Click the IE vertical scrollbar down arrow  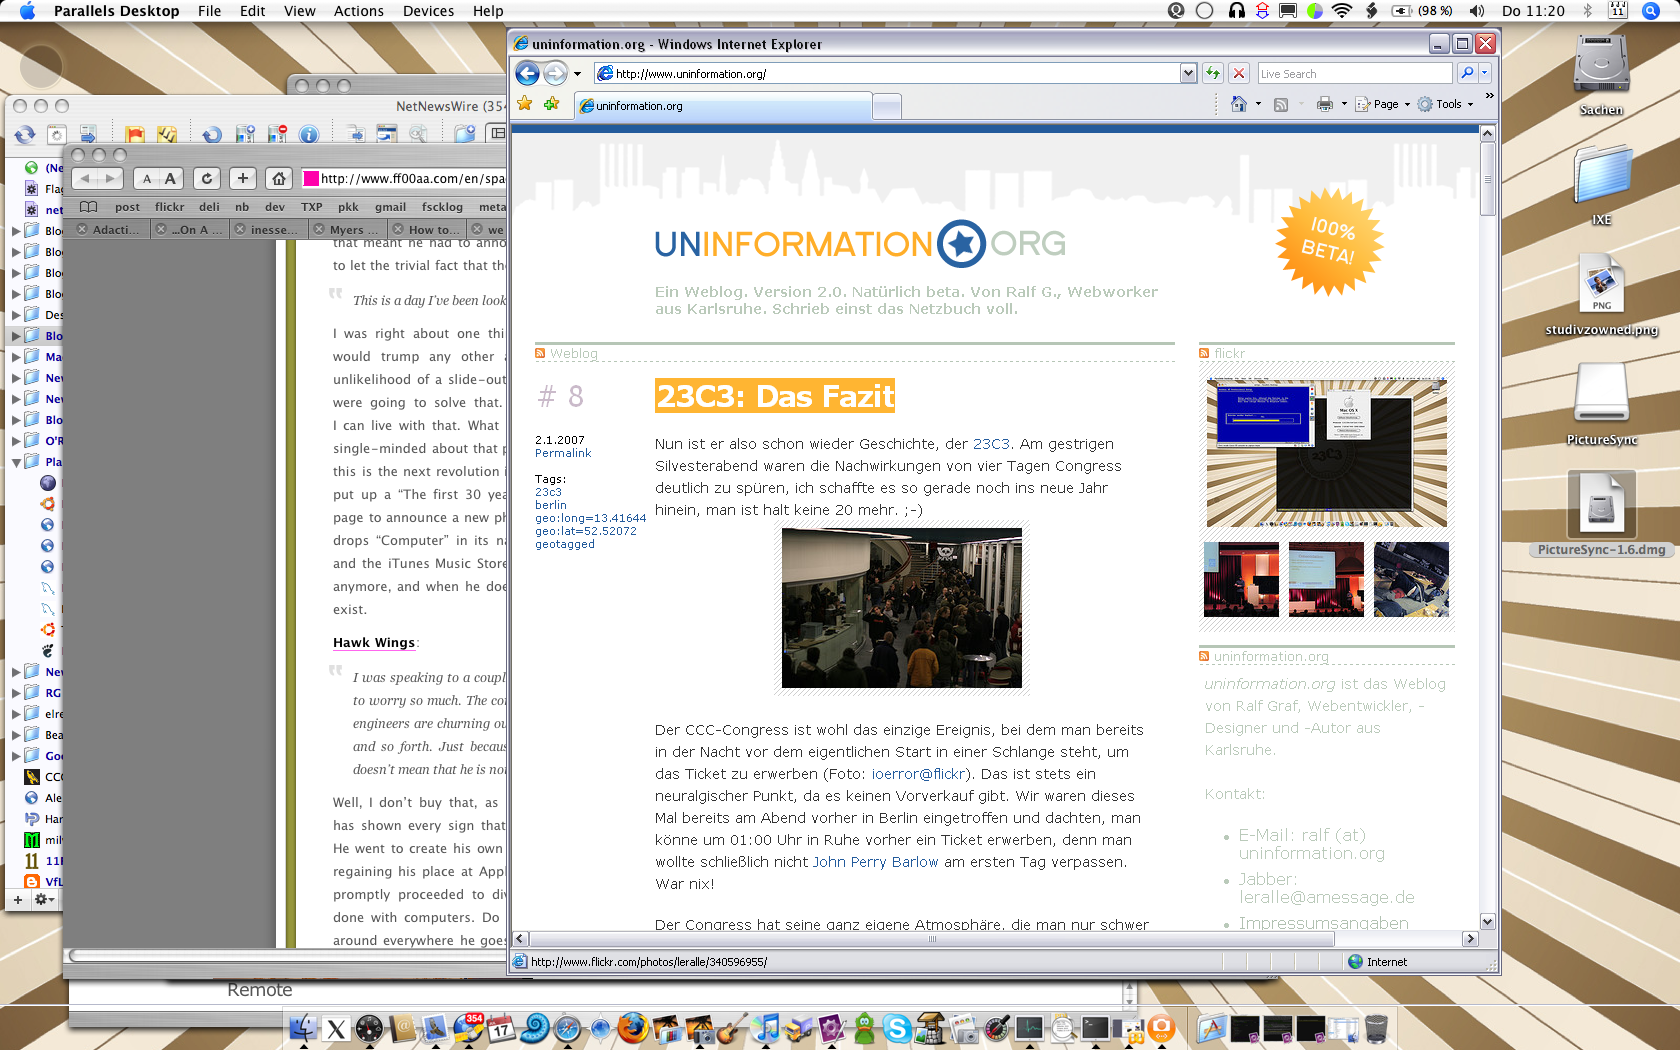1487,922
